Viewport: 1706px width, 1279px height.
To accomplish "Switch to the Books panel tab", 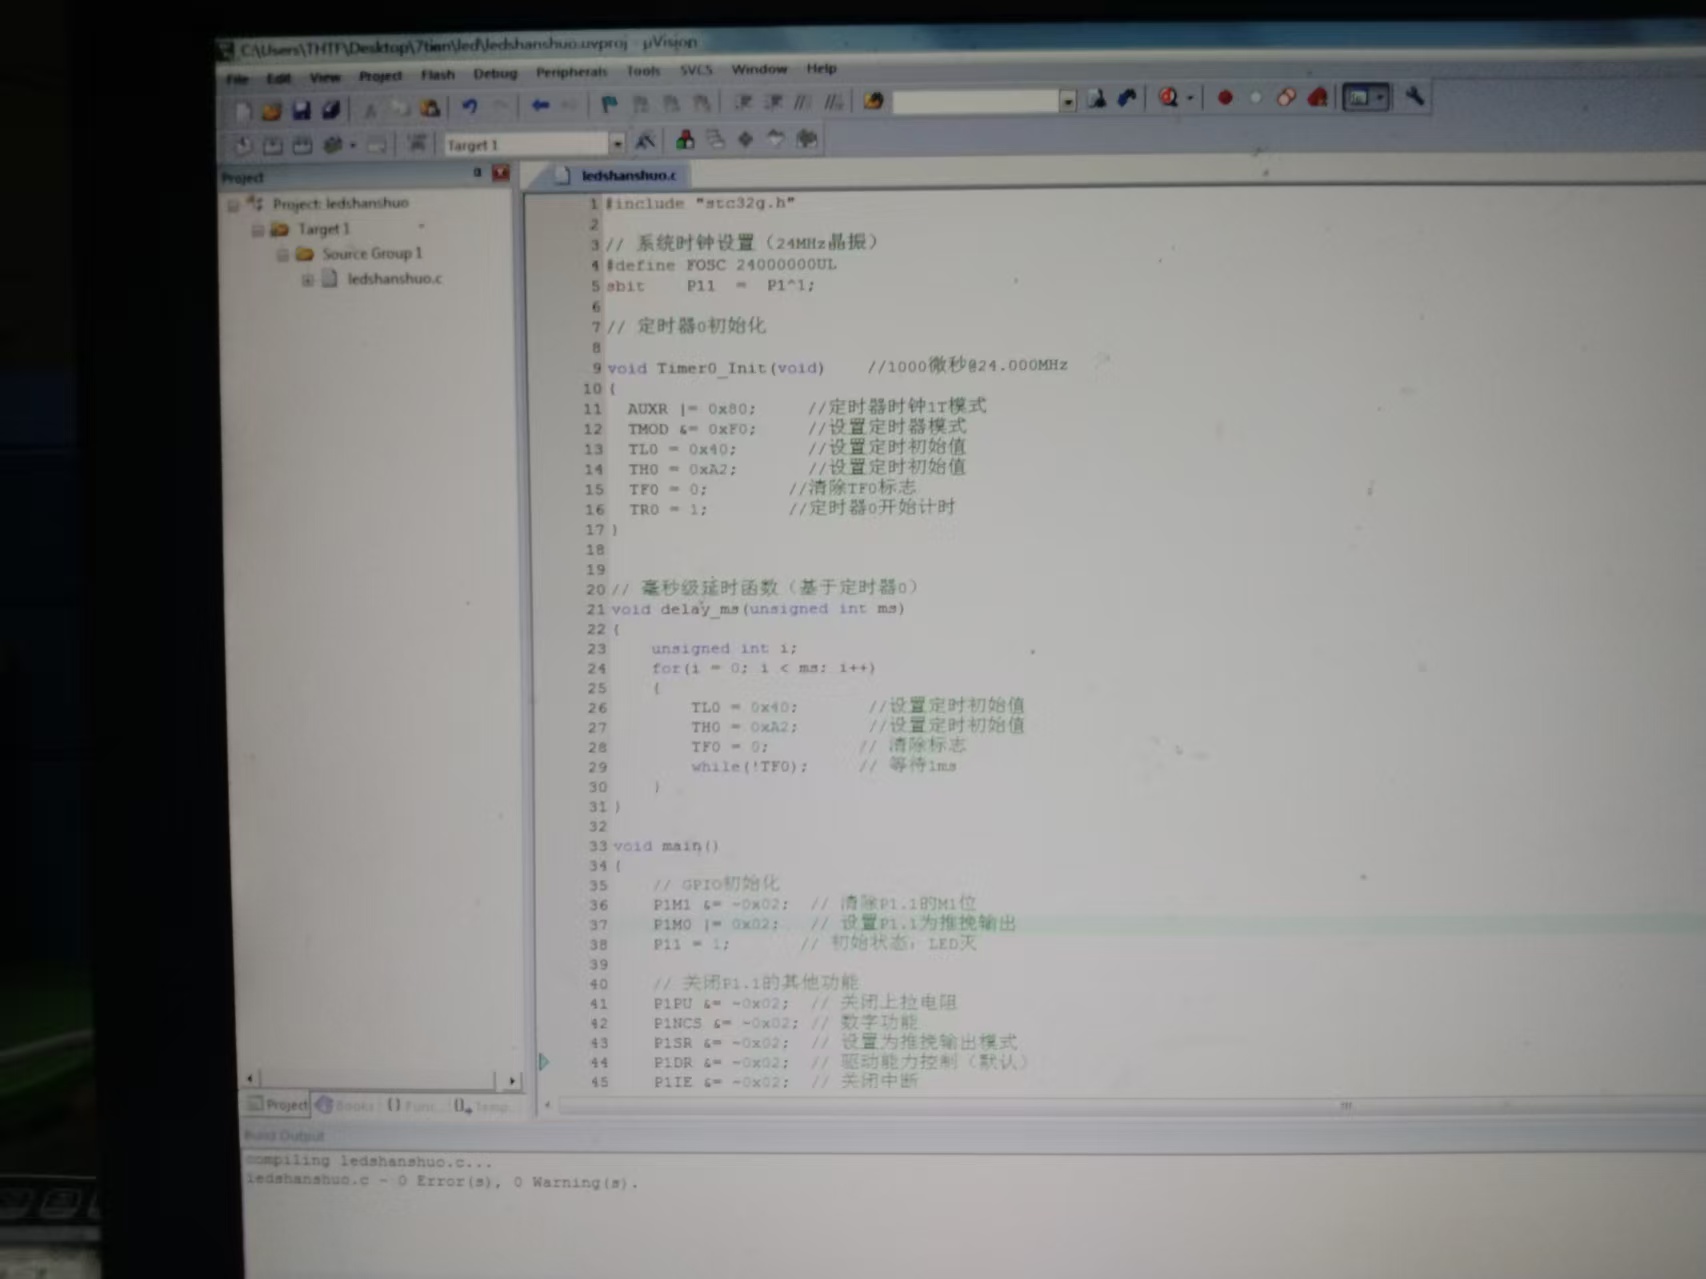I will click(x=346, y=1105).
